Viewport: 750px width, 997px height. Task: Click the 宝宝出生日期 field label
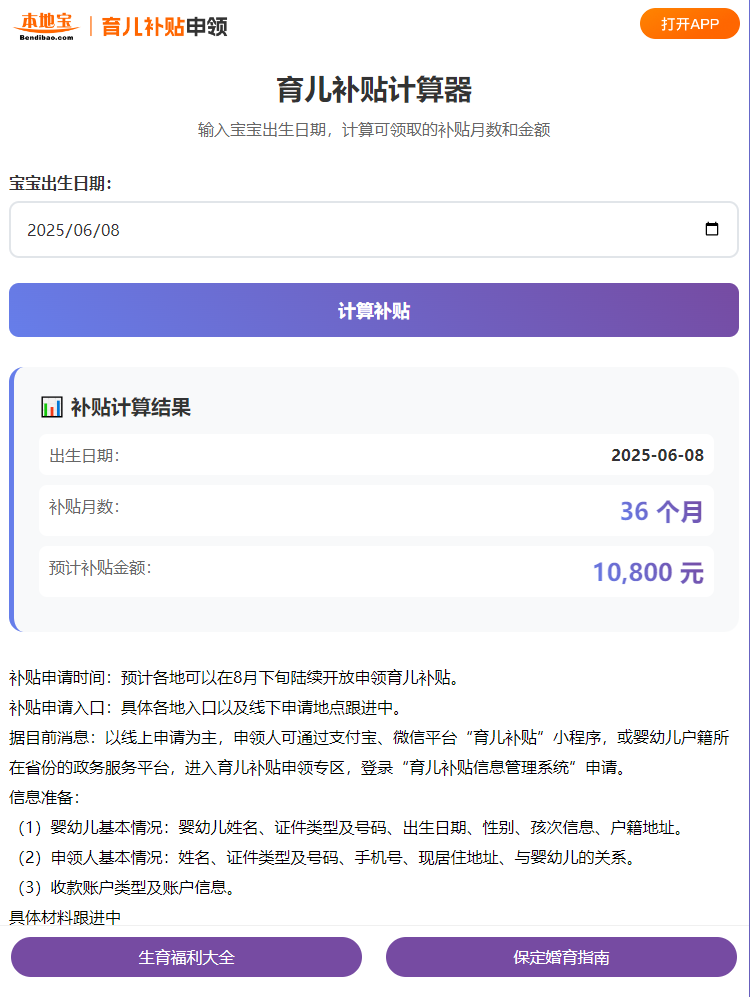tap(60, 184)
